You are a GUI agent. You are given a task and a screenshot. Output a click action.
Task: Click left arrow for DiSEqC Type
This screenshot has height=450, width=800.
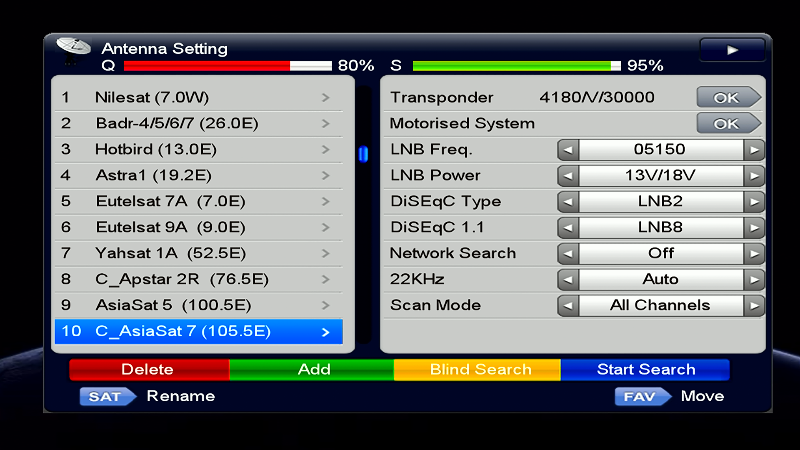568,202
